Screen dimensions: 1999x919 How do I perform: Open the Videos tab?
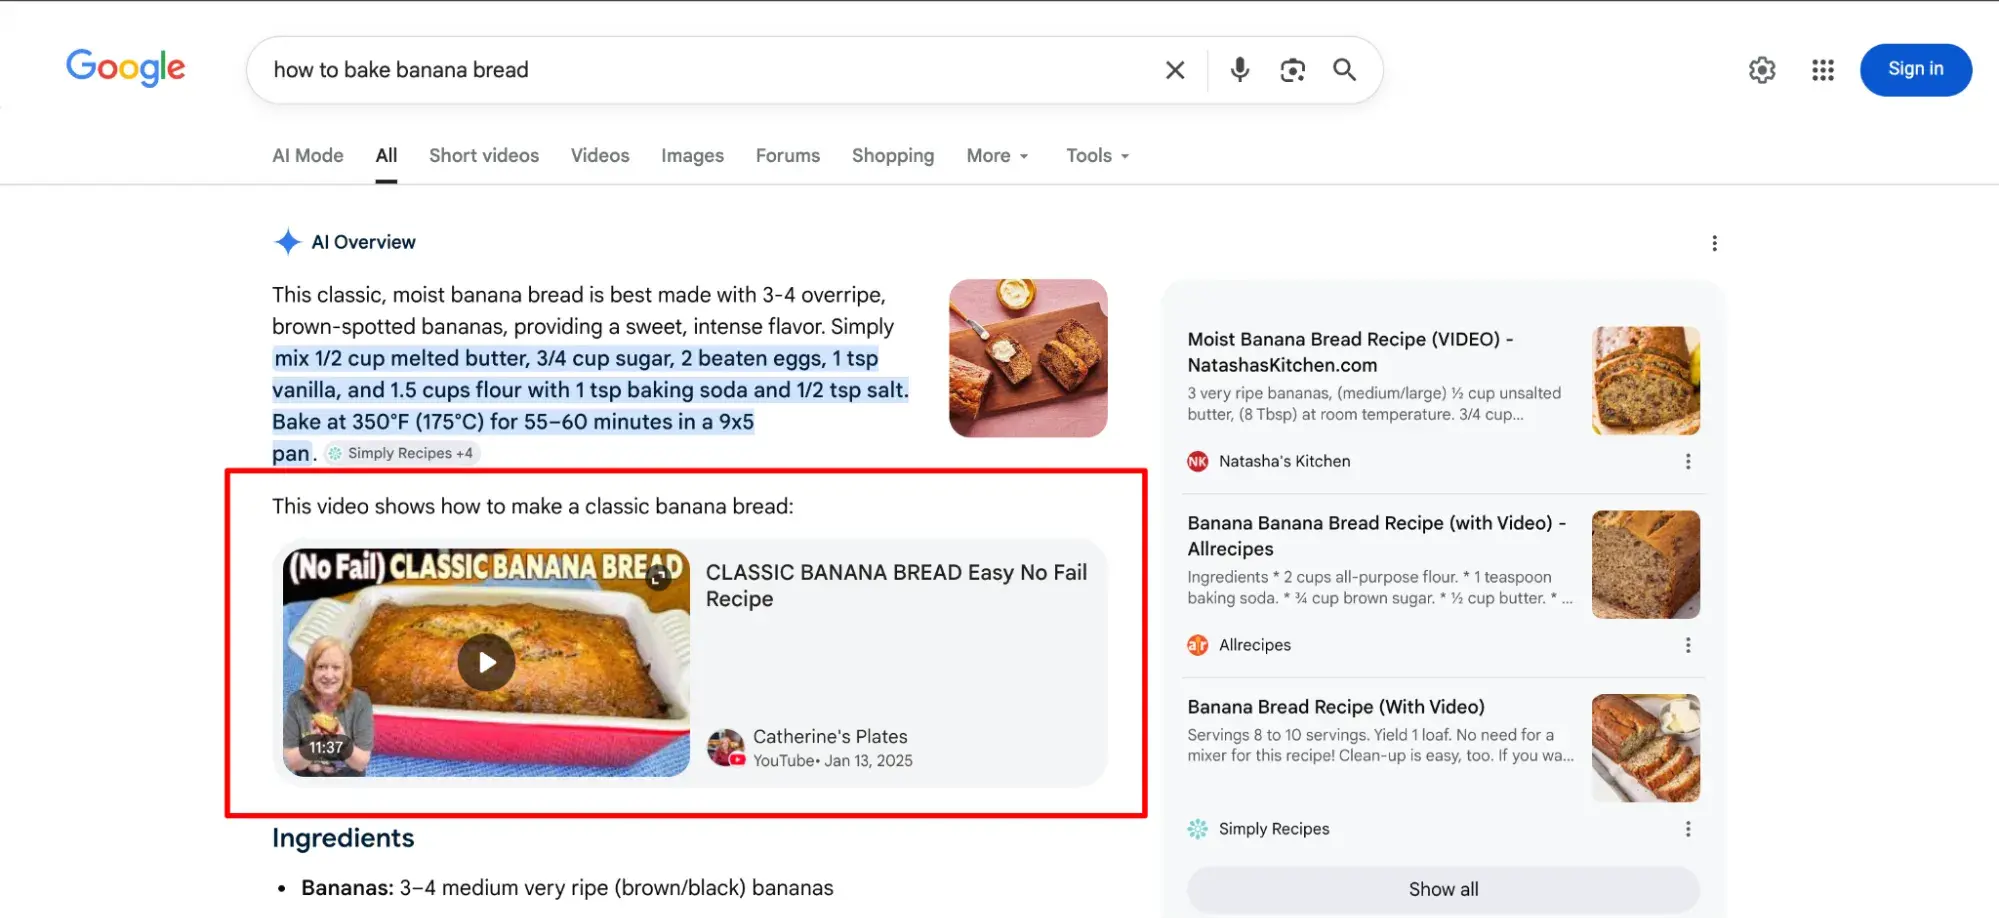600,155
